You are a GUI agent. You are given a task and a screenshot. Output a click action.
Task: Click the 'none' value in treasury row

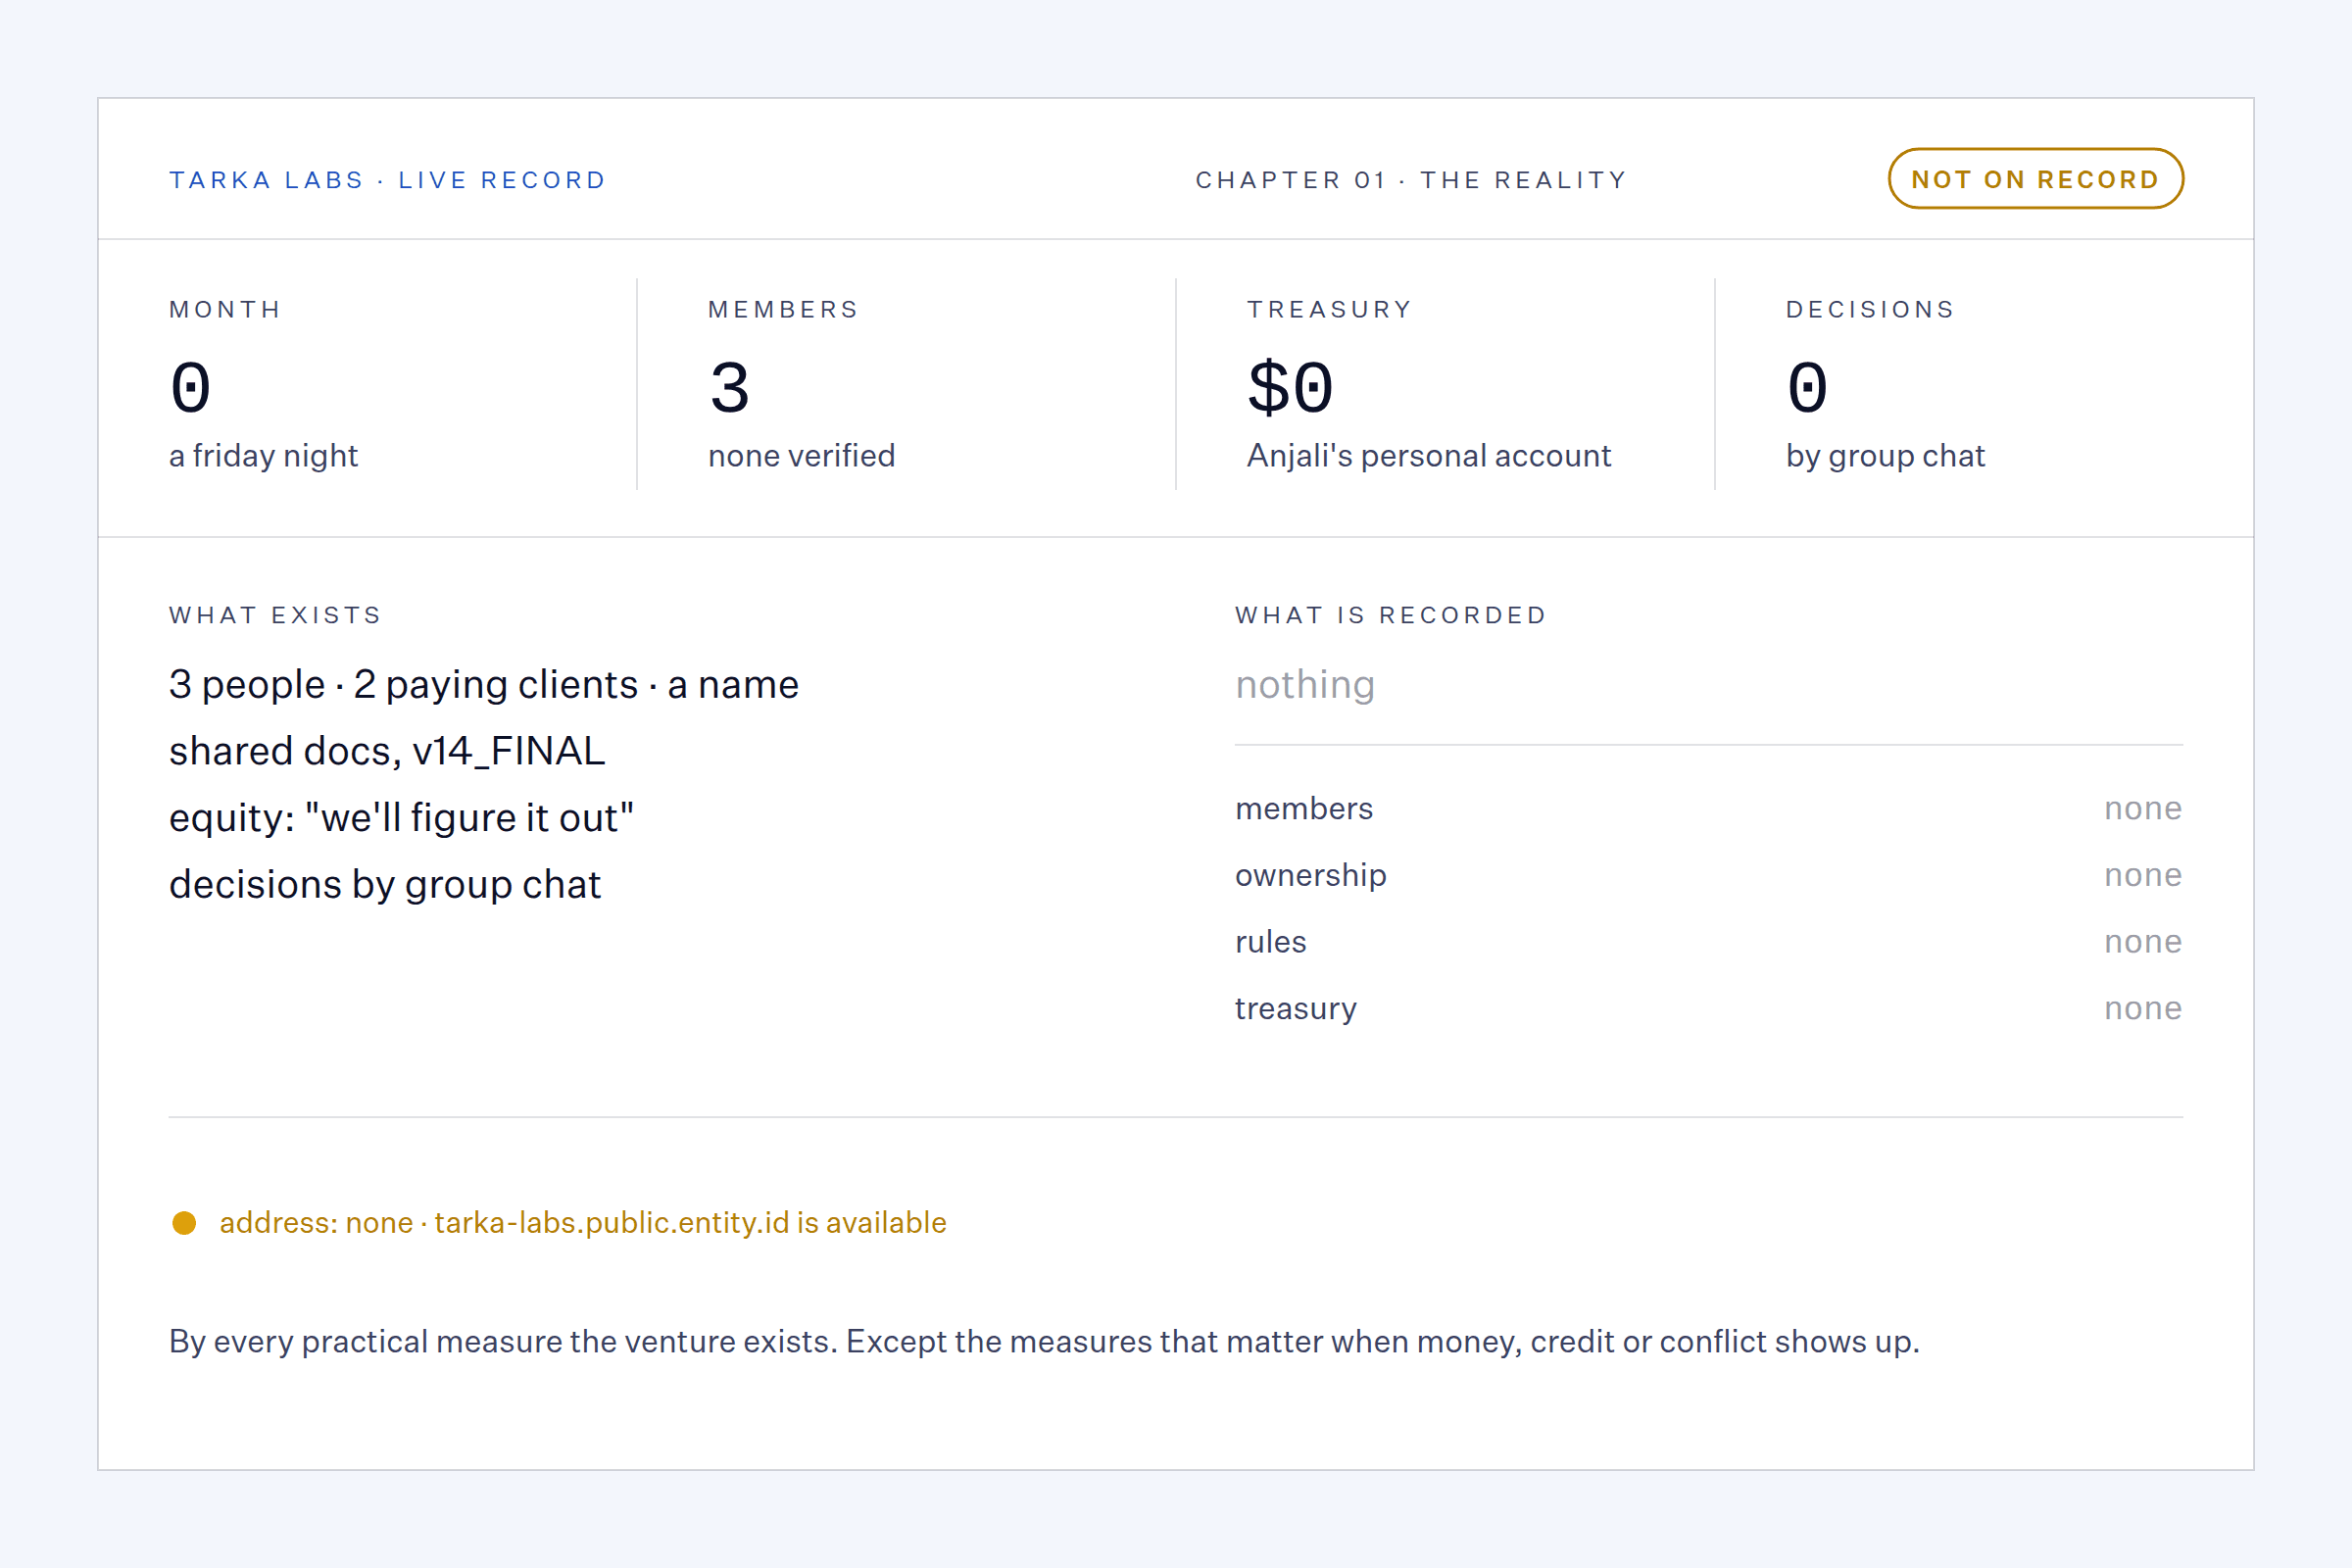[2143, 1008]
